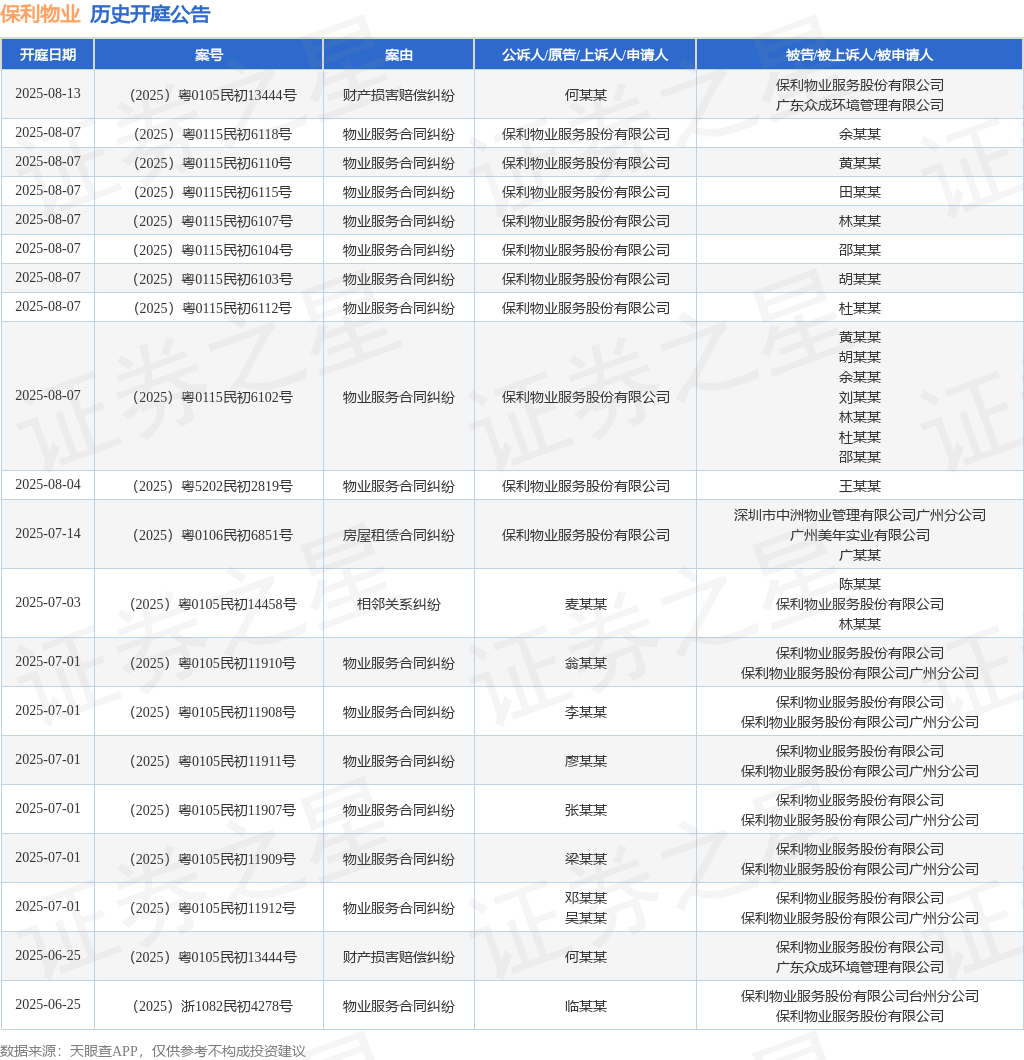Click 保利物业服务股份有限公司台州分公司

(x=860, y=997)
